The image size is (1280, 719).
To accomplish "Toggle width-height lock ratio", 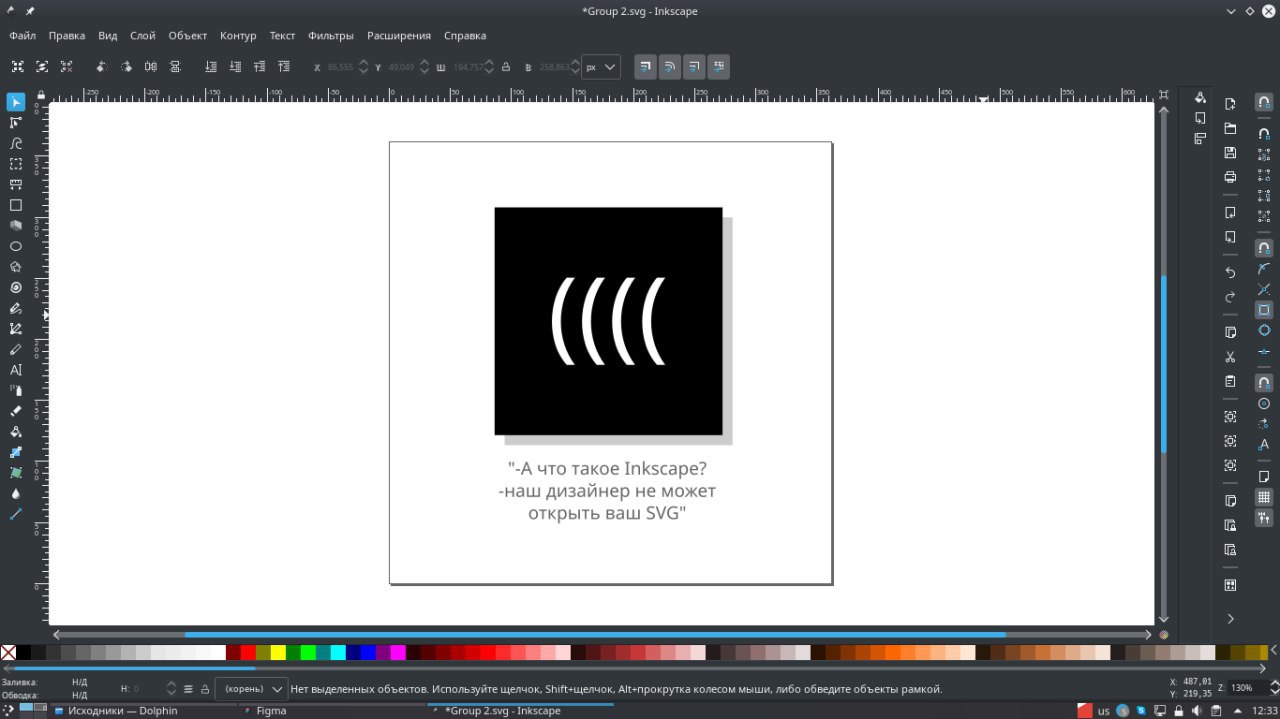I will (506, 67).
